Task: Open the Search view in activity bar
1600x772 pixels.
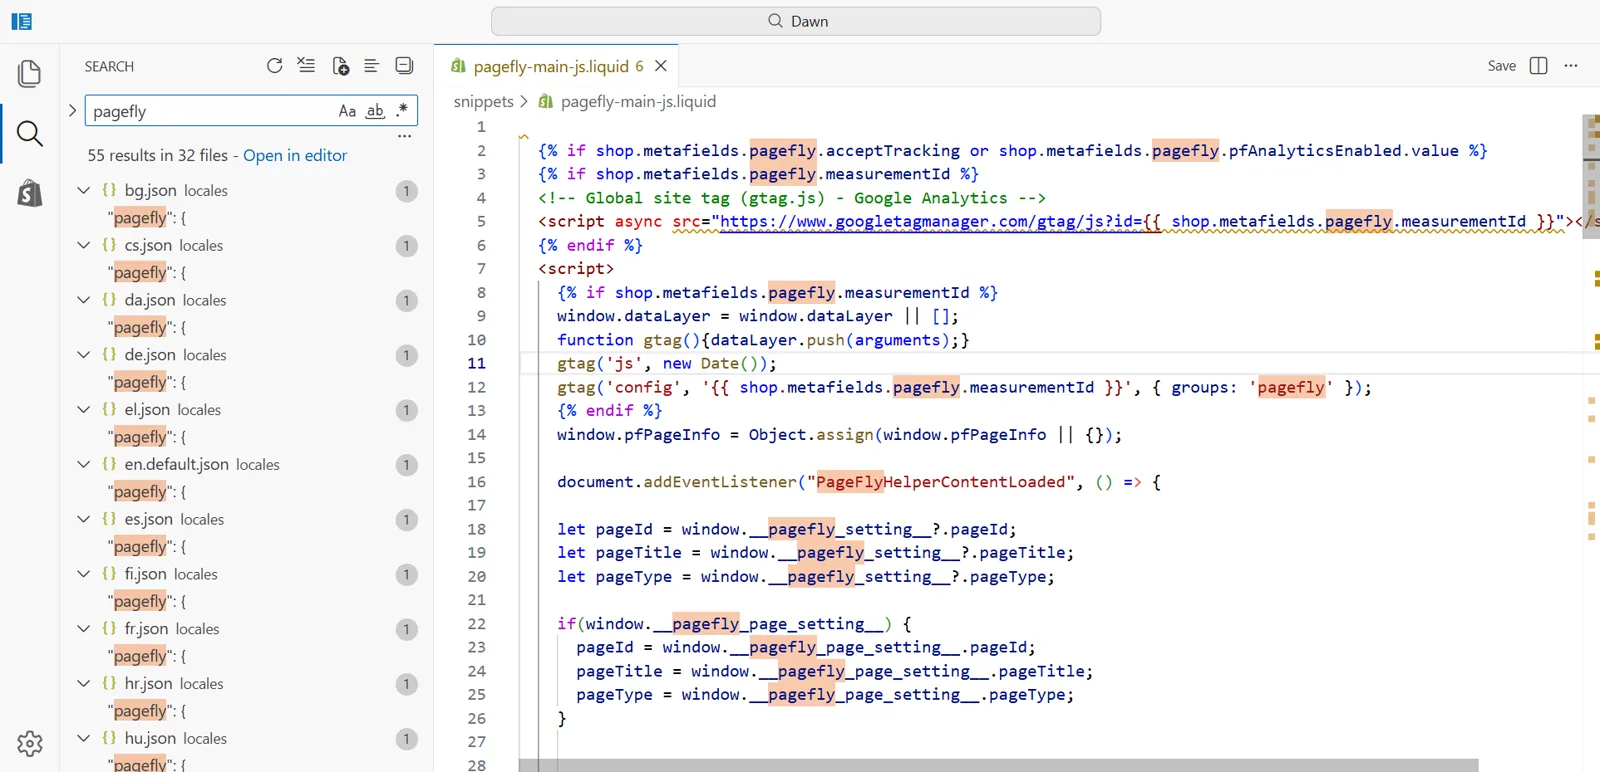Action: click(29, 133)
